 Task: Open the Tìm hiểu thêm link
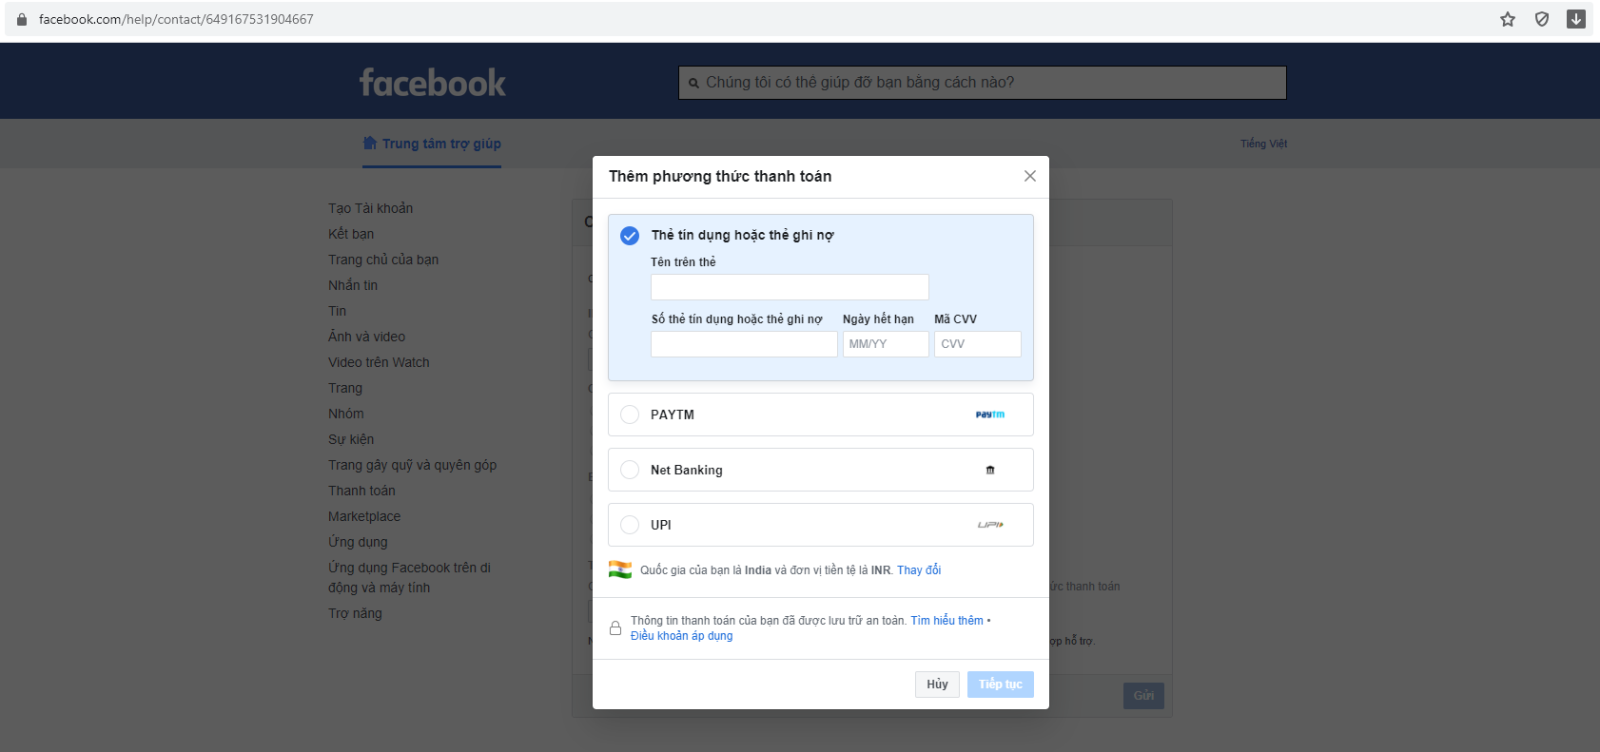click(947, 621)
